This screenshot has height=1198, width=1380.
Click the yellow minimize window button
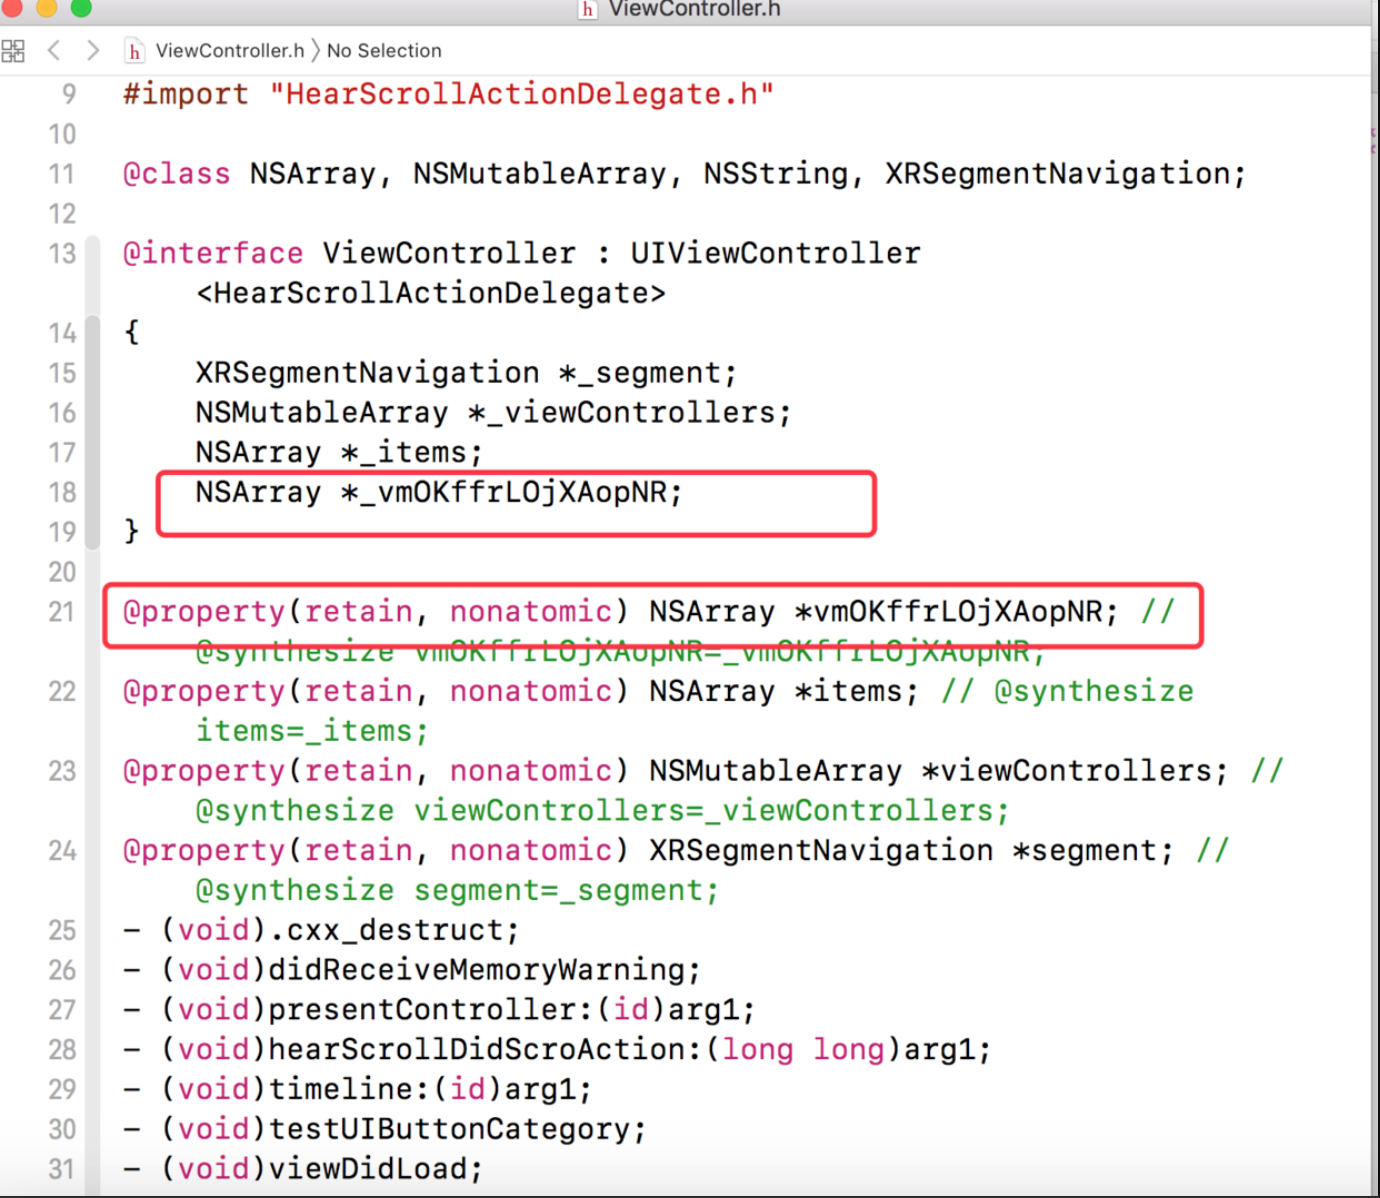pyautogui.click(x=47, y=7)
